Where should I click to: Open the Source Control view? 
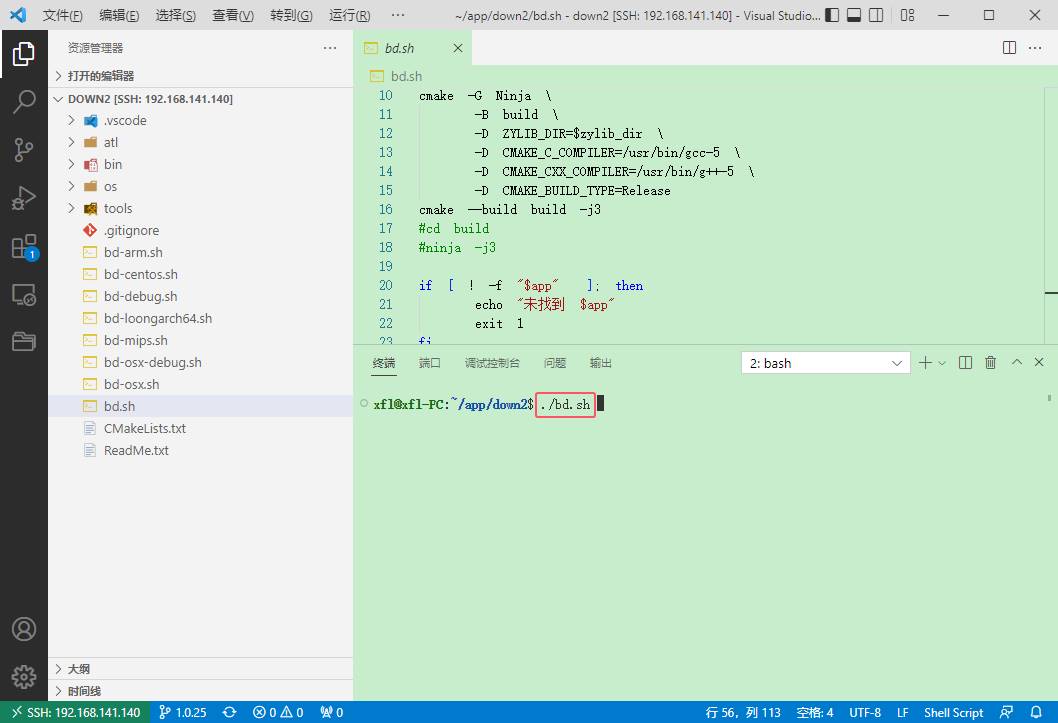(24, 150)
